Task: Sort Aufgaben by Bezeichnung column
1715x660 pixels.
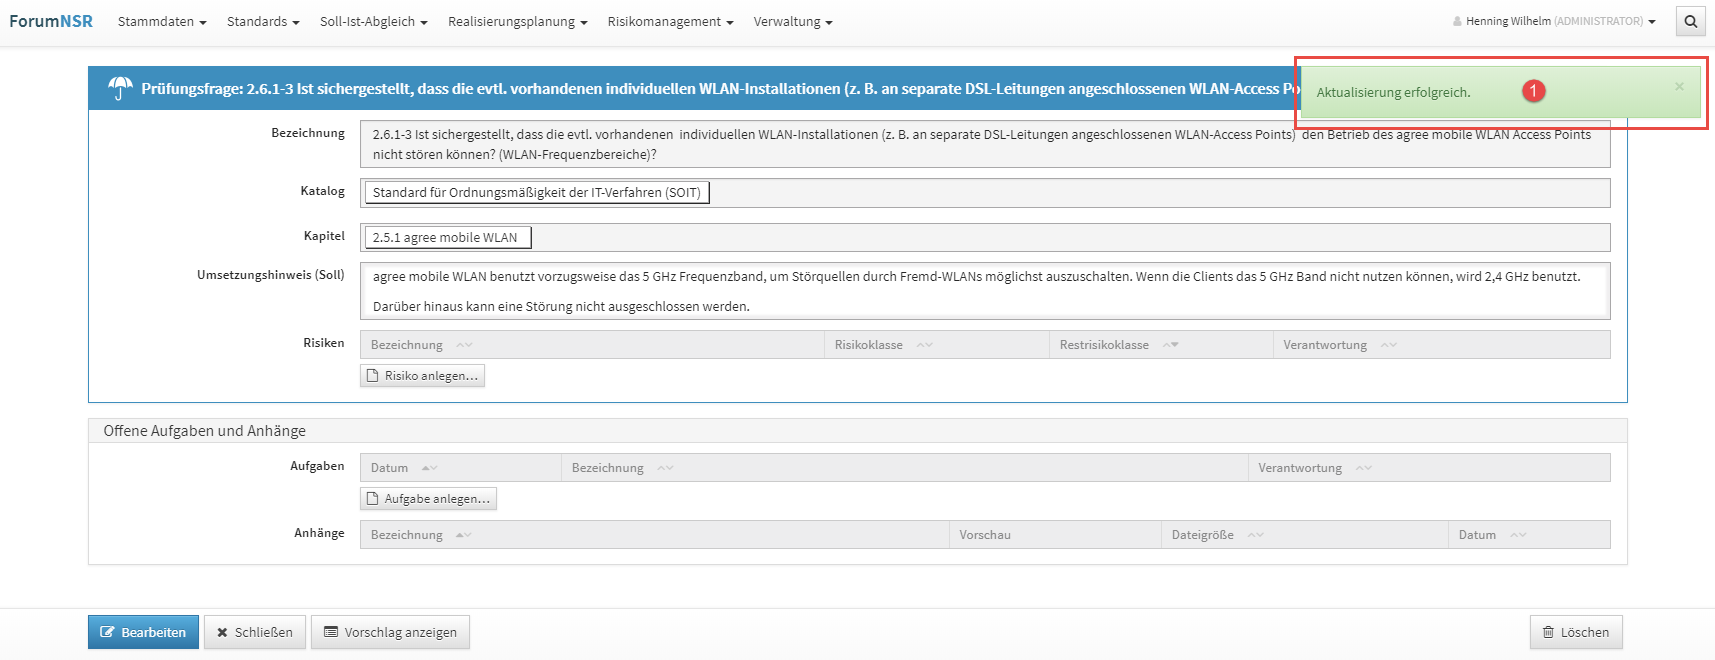Action: [x=904, y=468]
